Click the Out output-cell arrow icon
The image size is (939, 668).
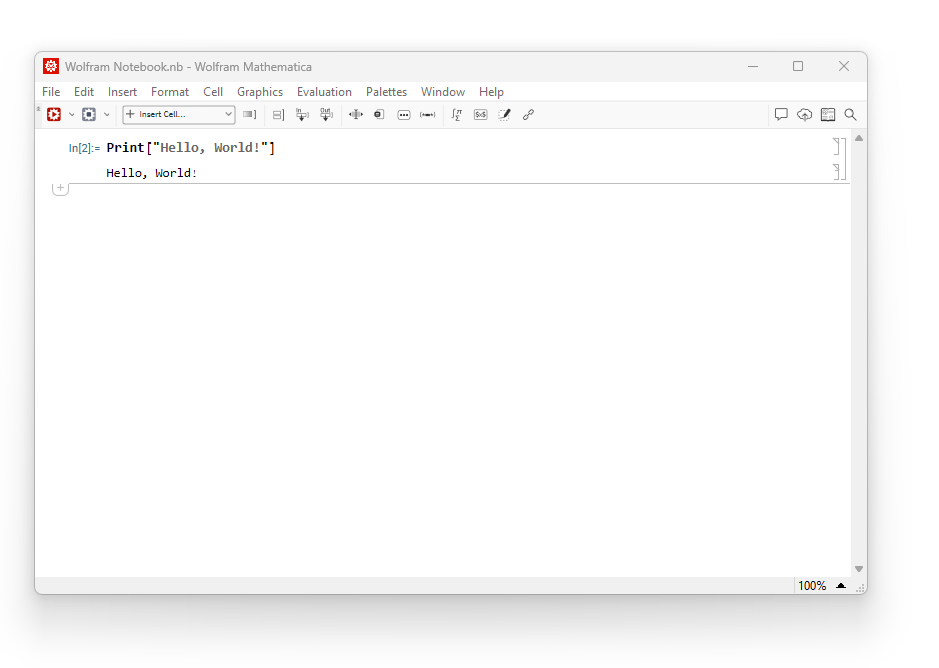click(326, 114)
